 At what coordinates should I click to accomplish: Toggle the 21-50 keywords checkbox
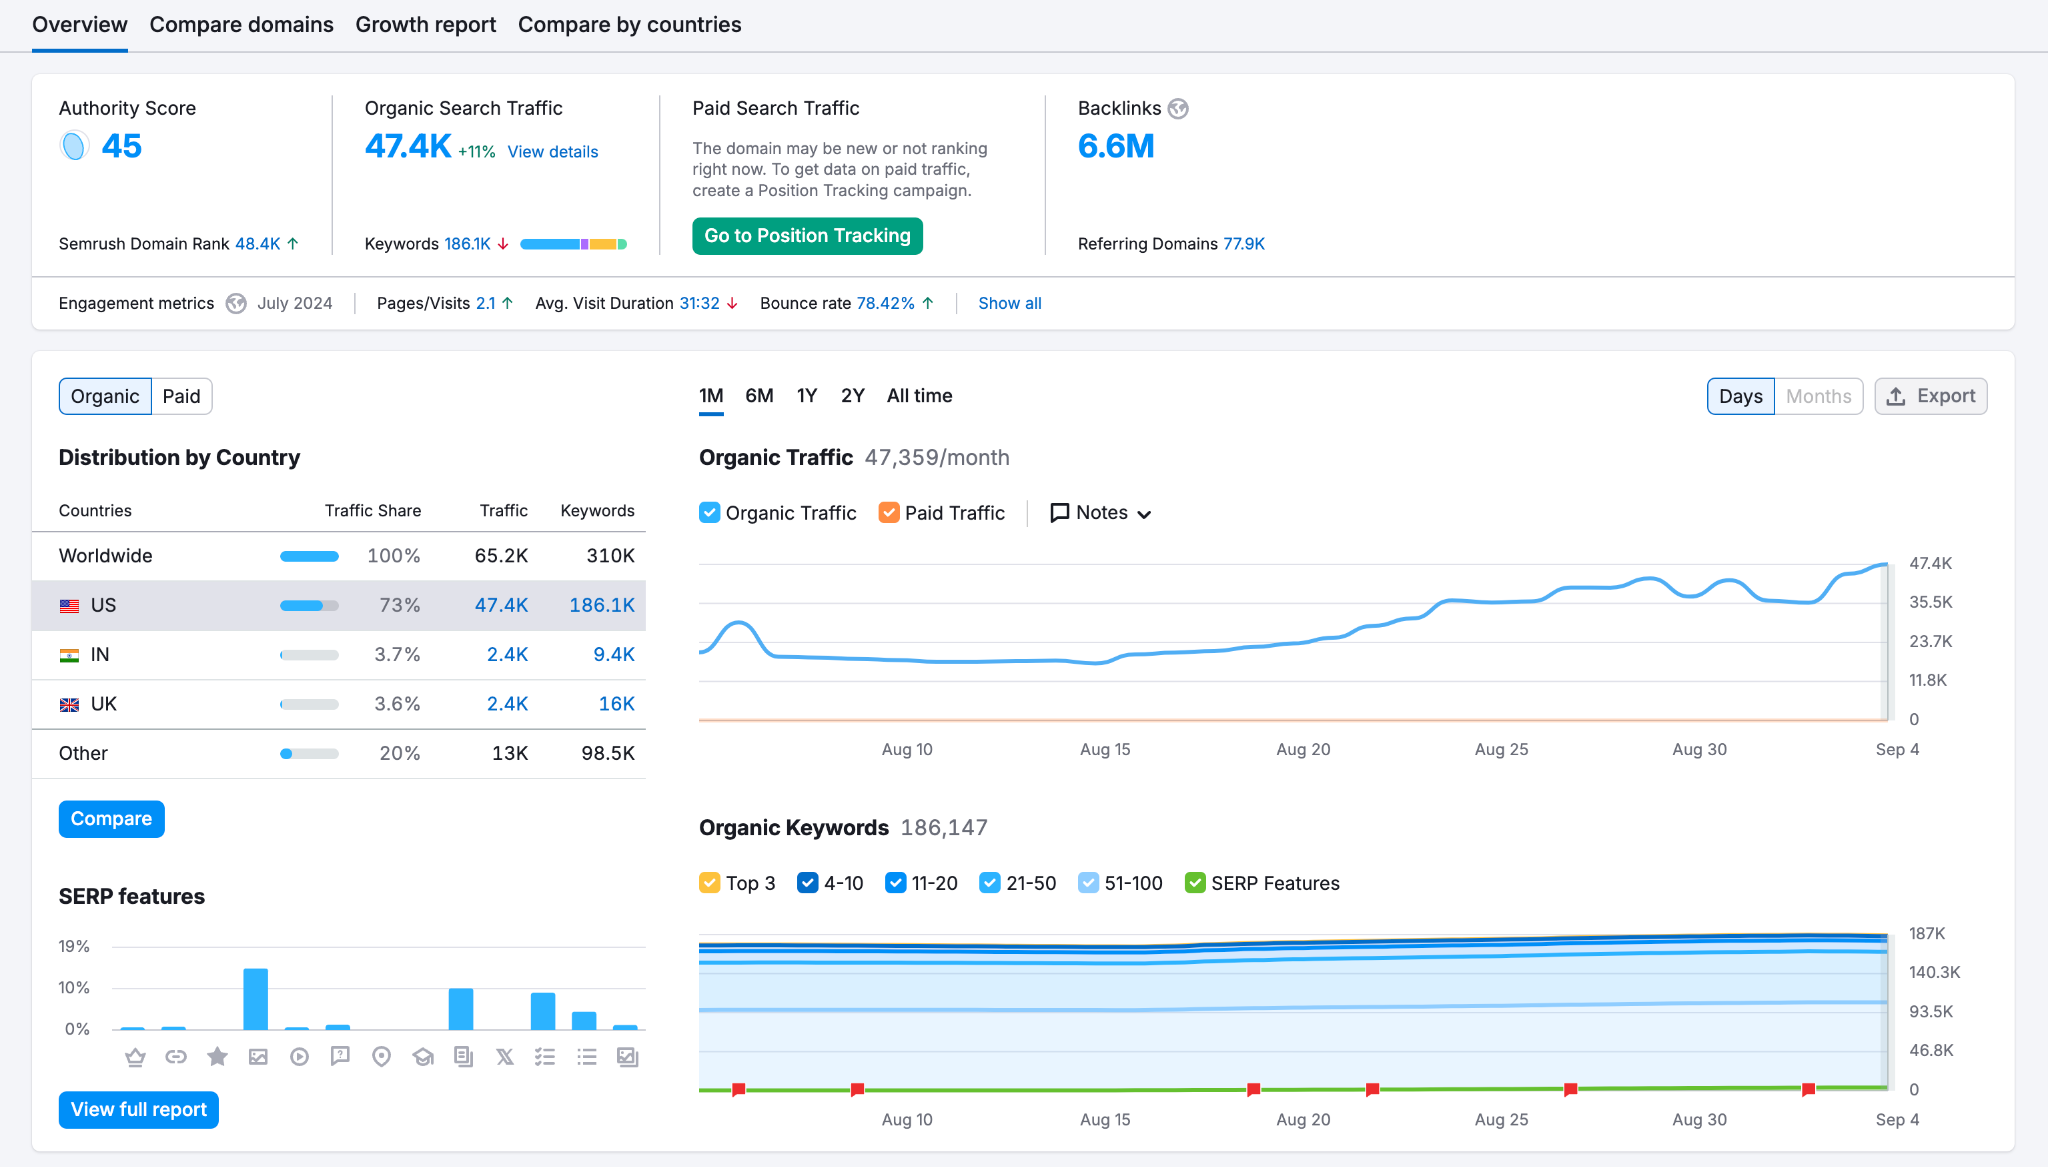[x=990, y=883]
